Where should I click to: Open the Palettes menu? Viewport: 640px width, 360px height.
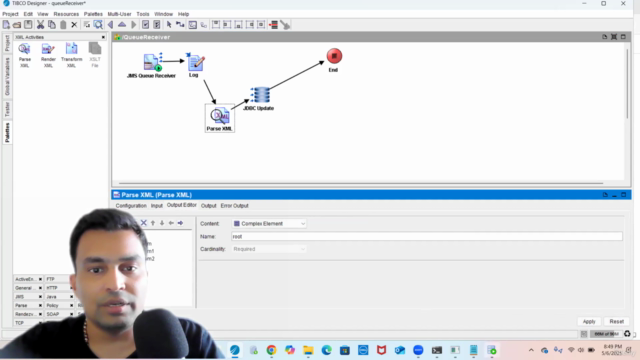pos(93,14)
